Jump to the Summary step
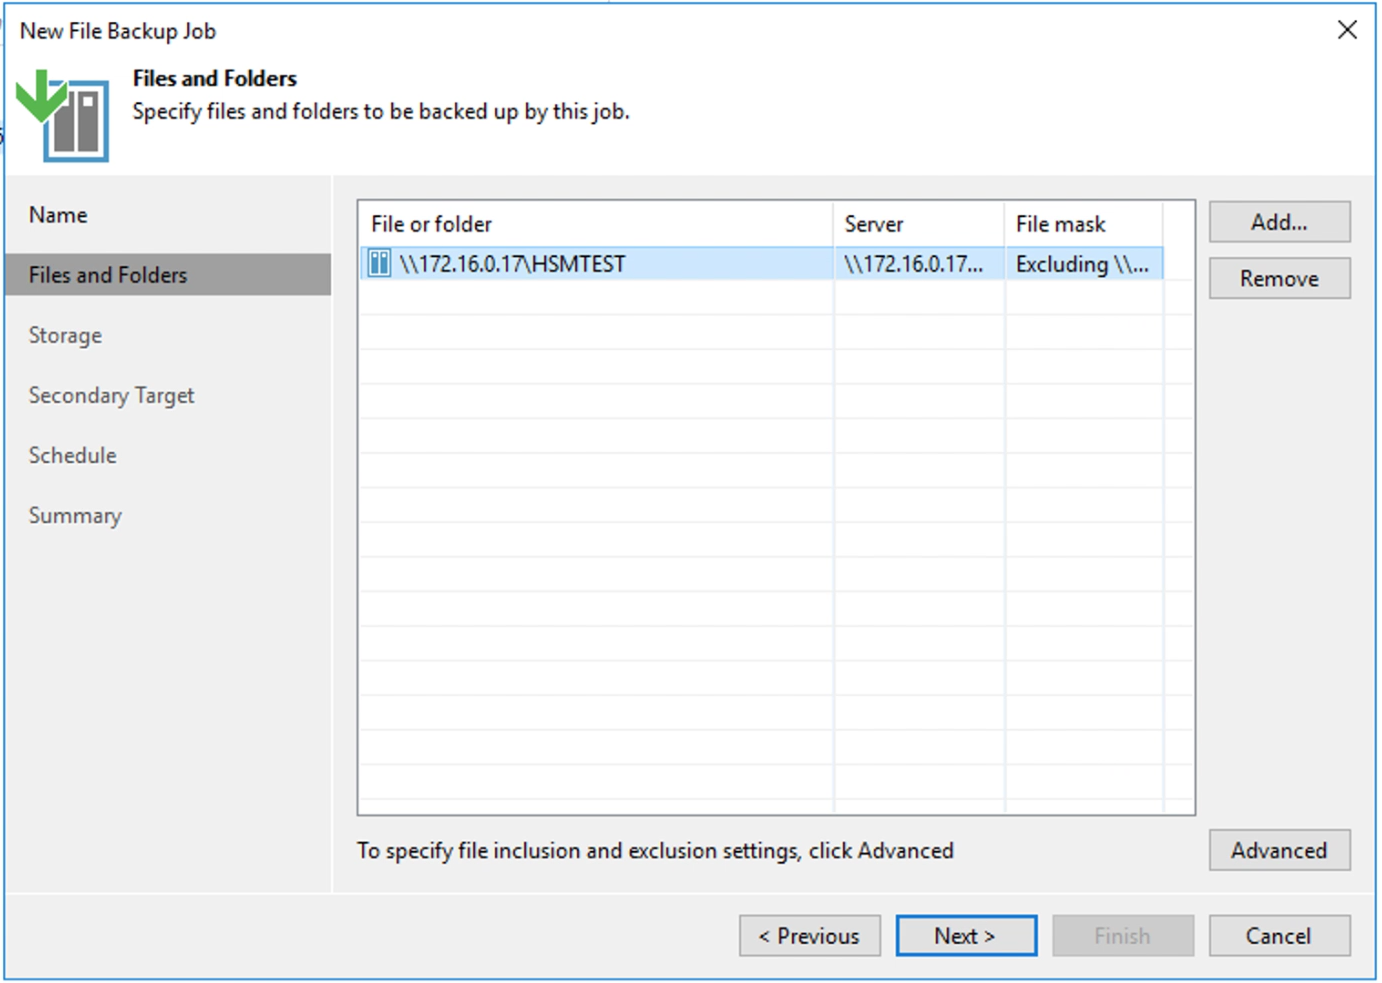 tap(75, 515)
